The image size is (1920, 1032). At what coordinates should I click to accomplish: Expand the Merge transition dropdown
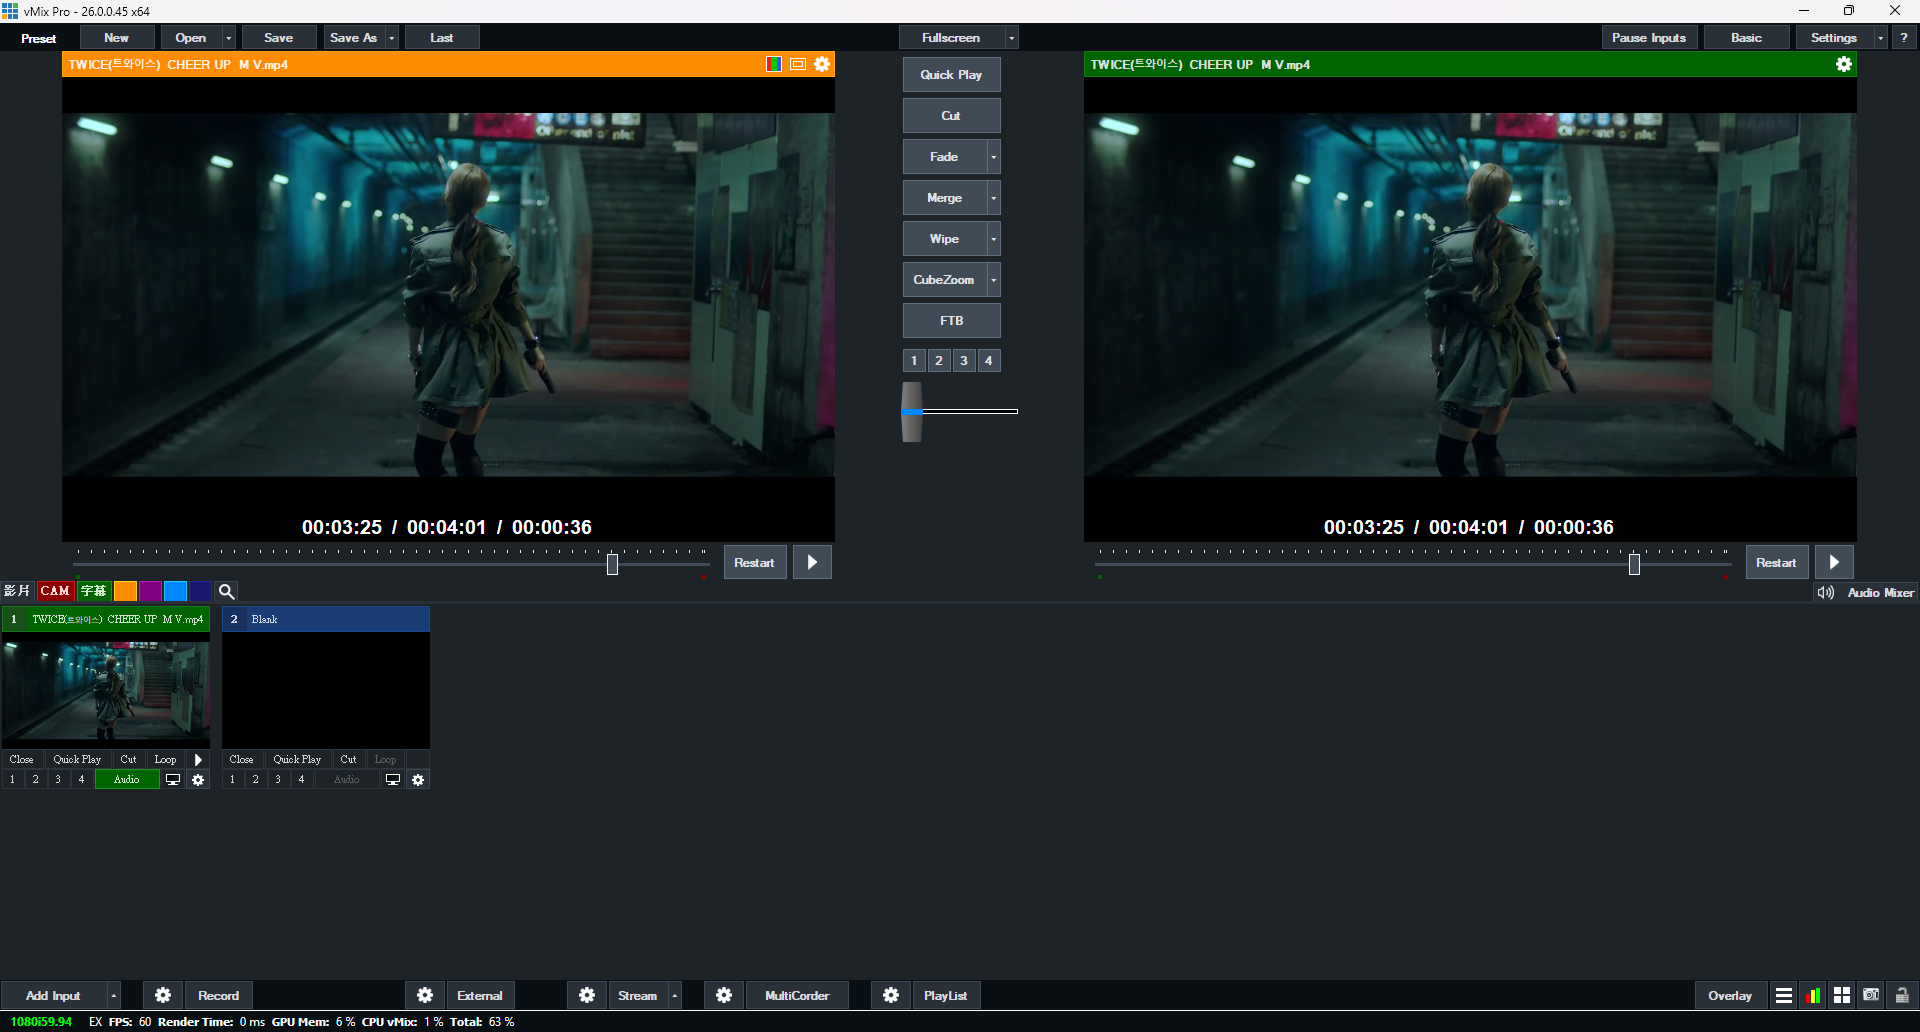[993, 198]
